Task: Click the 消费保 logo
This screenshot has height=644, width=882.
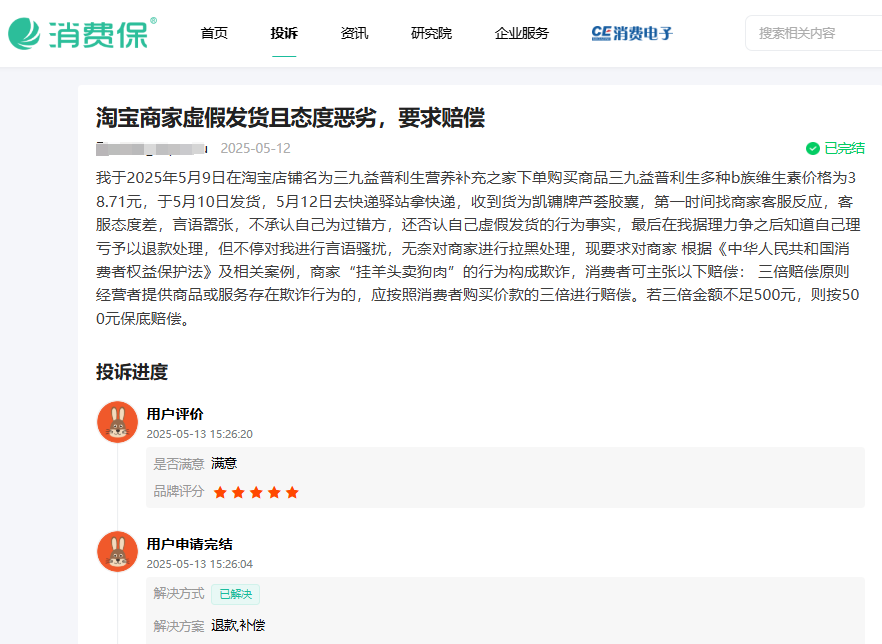Action: (82, 33)
